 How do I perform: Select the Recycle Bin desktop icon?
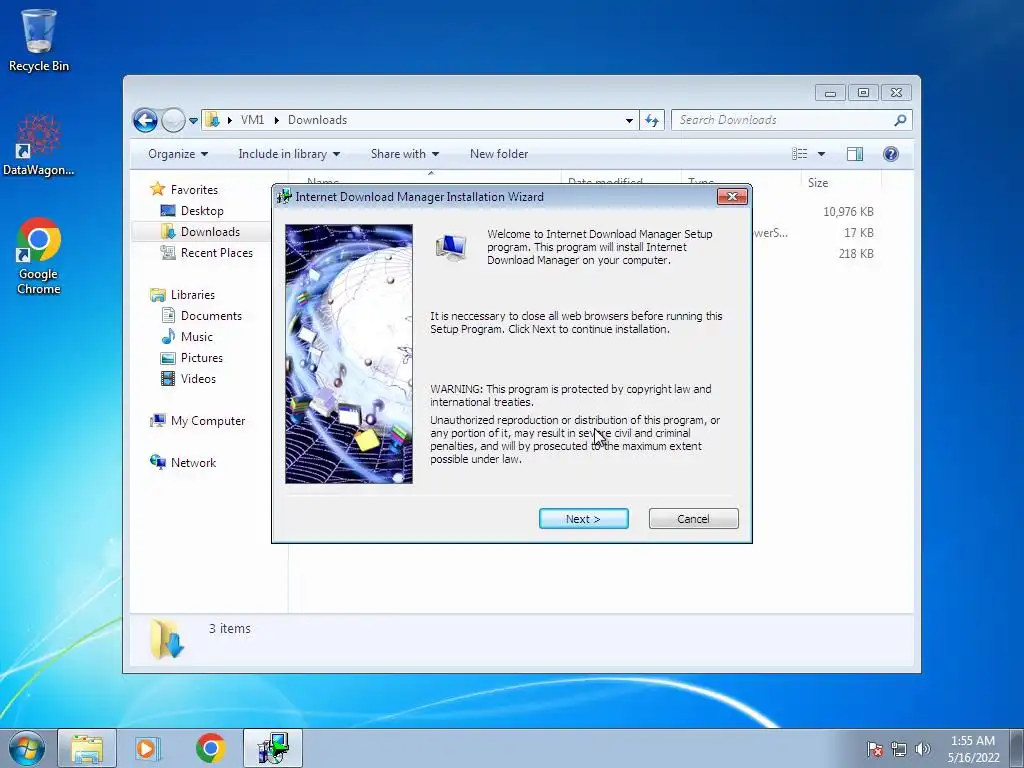point(39,40)
